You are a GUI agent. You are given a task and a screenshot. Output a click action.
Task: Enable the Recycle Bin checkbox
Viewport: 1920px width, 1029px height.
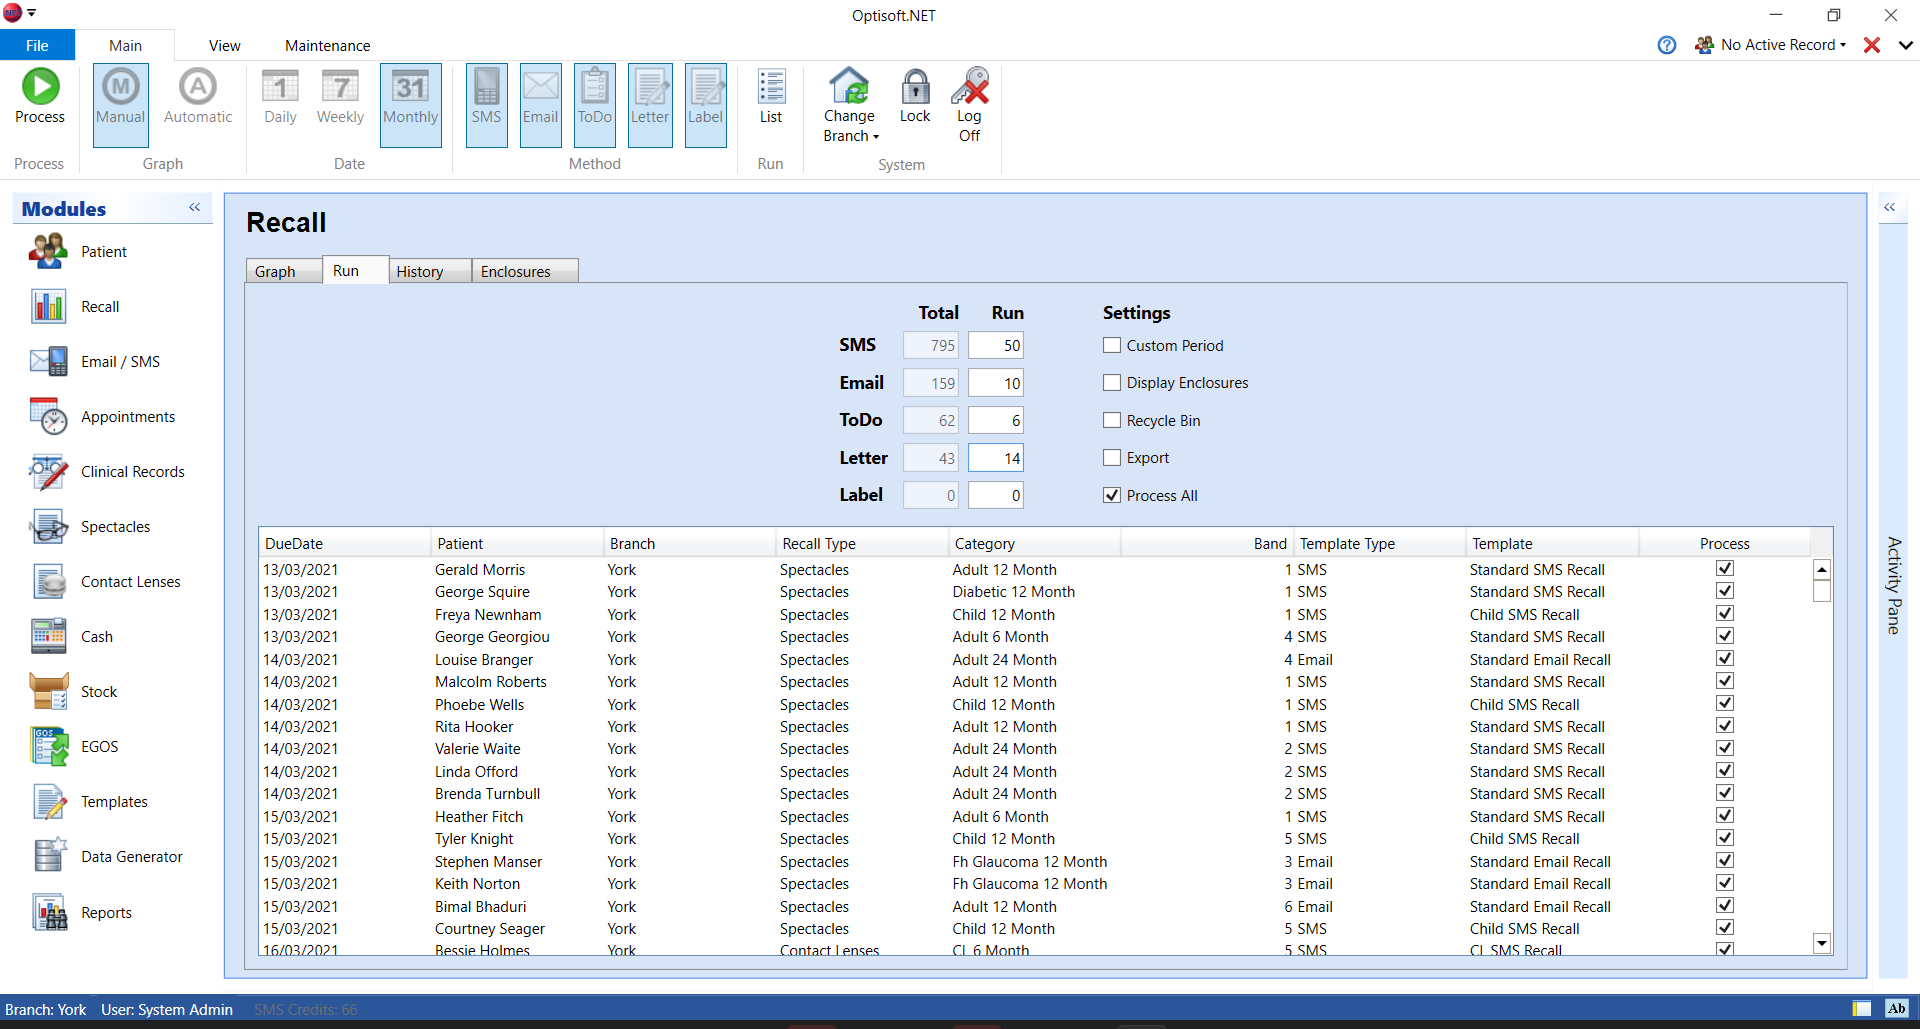1112,420
